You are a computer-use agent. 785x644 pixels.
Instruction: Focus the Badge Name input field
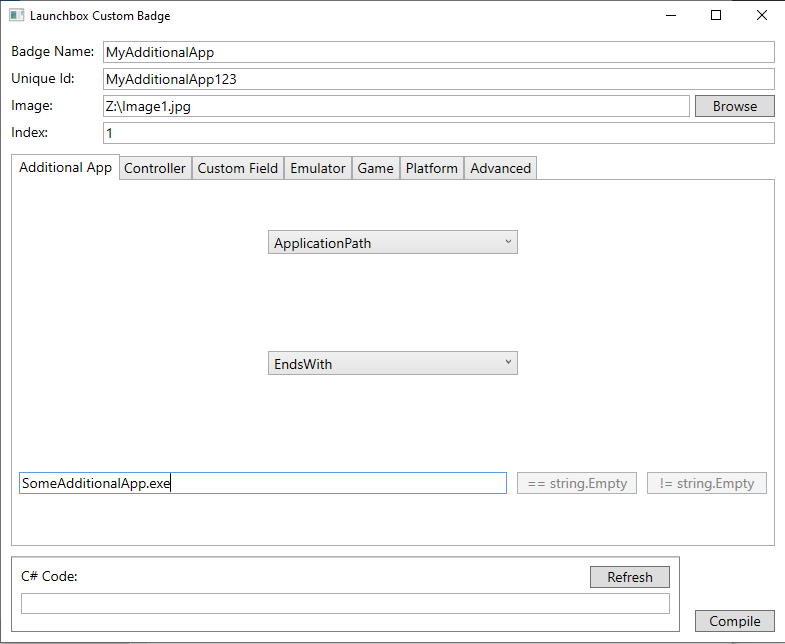coord(439,52)
